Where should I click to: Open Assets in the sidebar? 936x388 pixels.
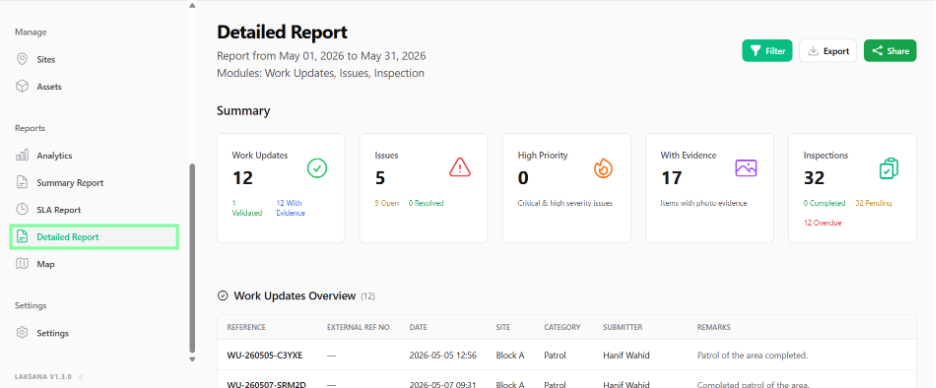(49, 87)
